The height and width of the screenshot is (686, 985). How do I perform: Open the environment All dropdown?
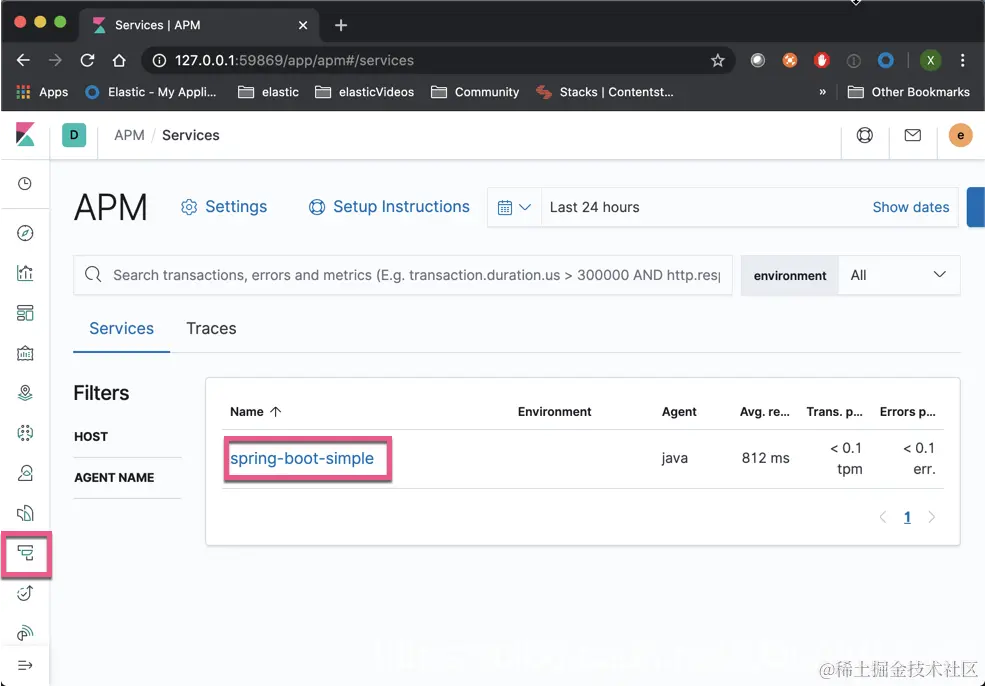898,275
